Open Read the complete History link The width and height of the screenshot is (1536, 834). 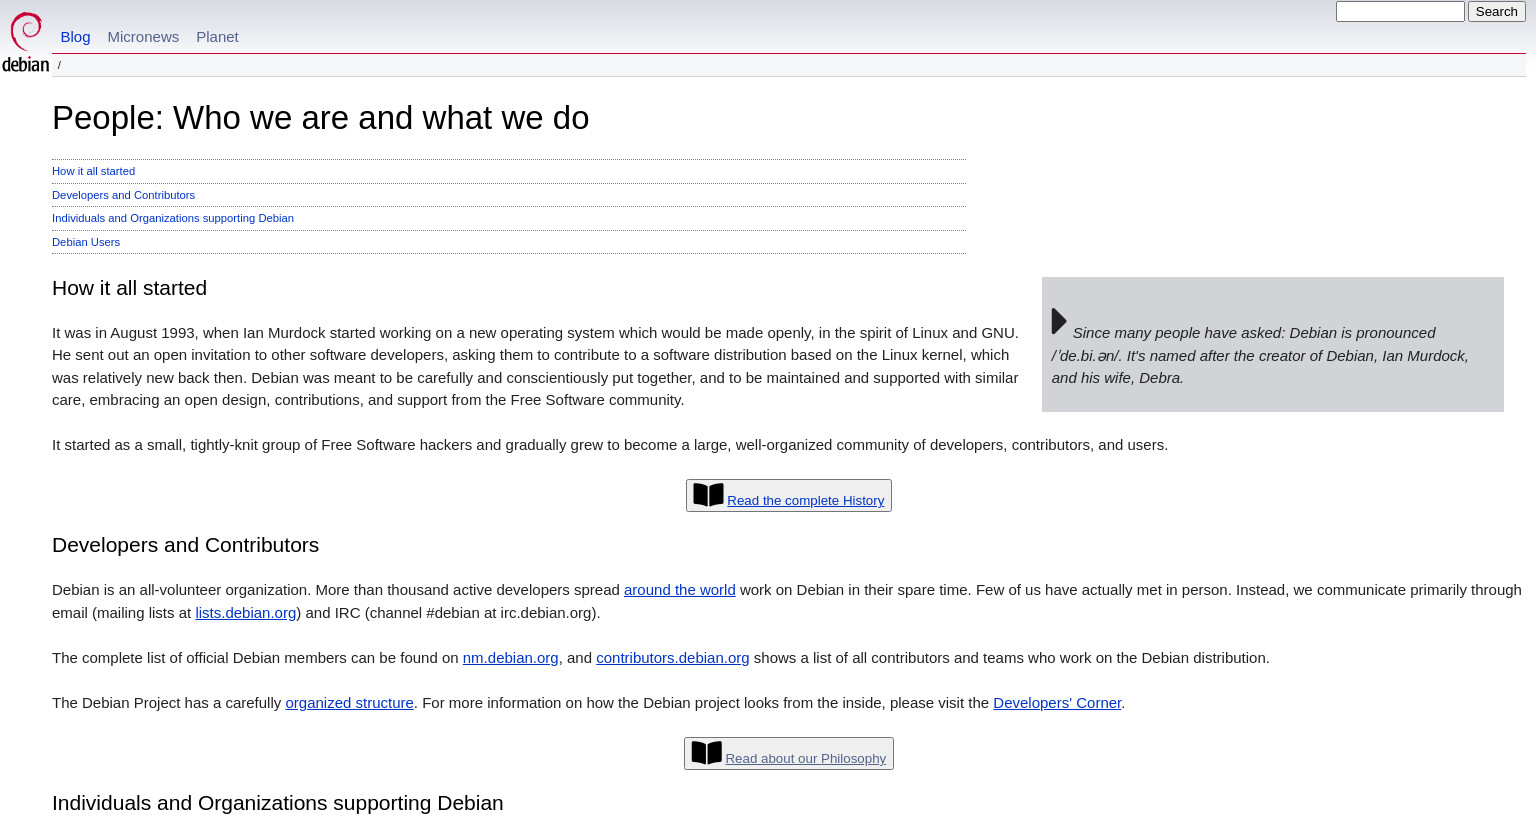pyautogui.click(x=805, y=500)
